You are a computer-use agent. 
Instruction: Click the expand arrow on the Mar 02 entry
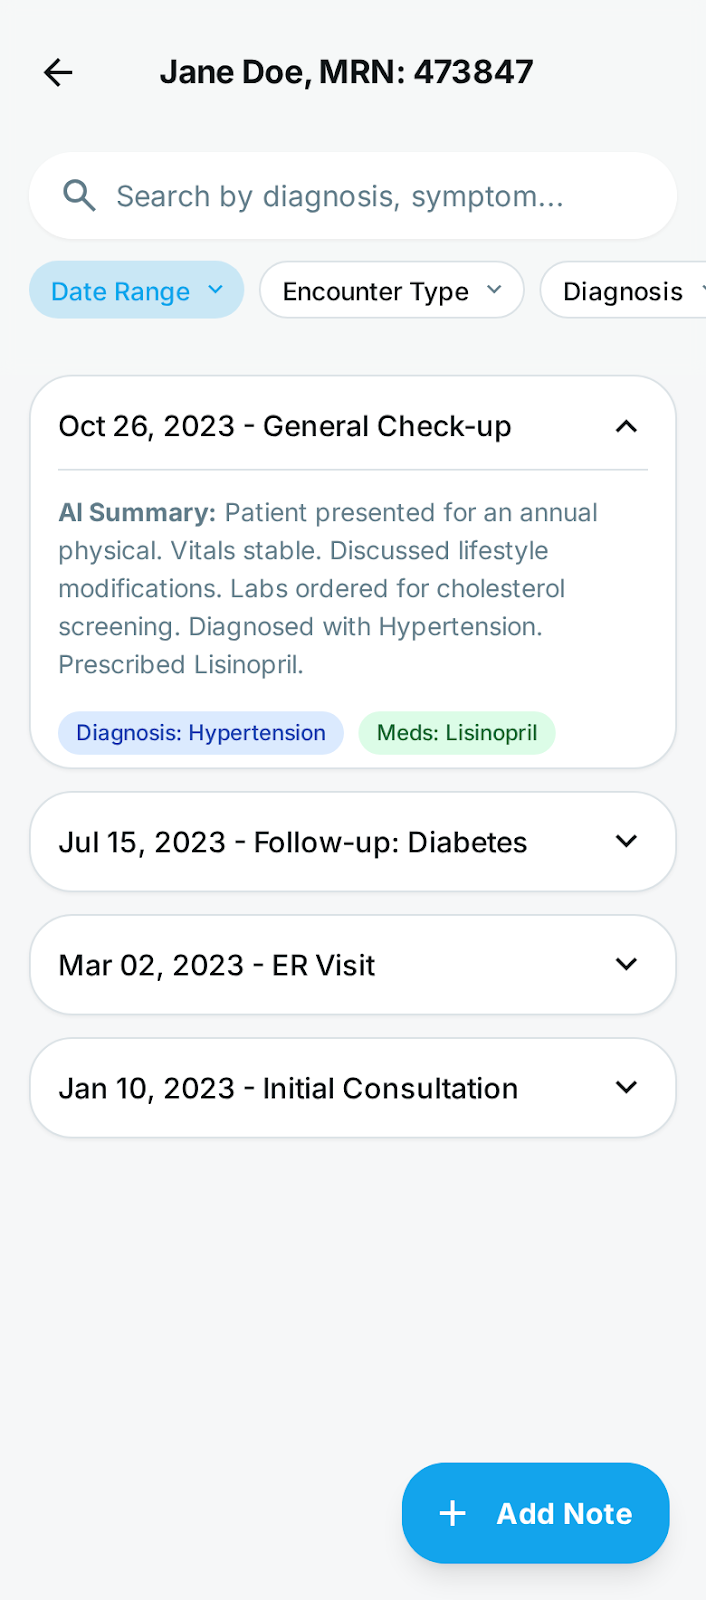pos(626,964)
